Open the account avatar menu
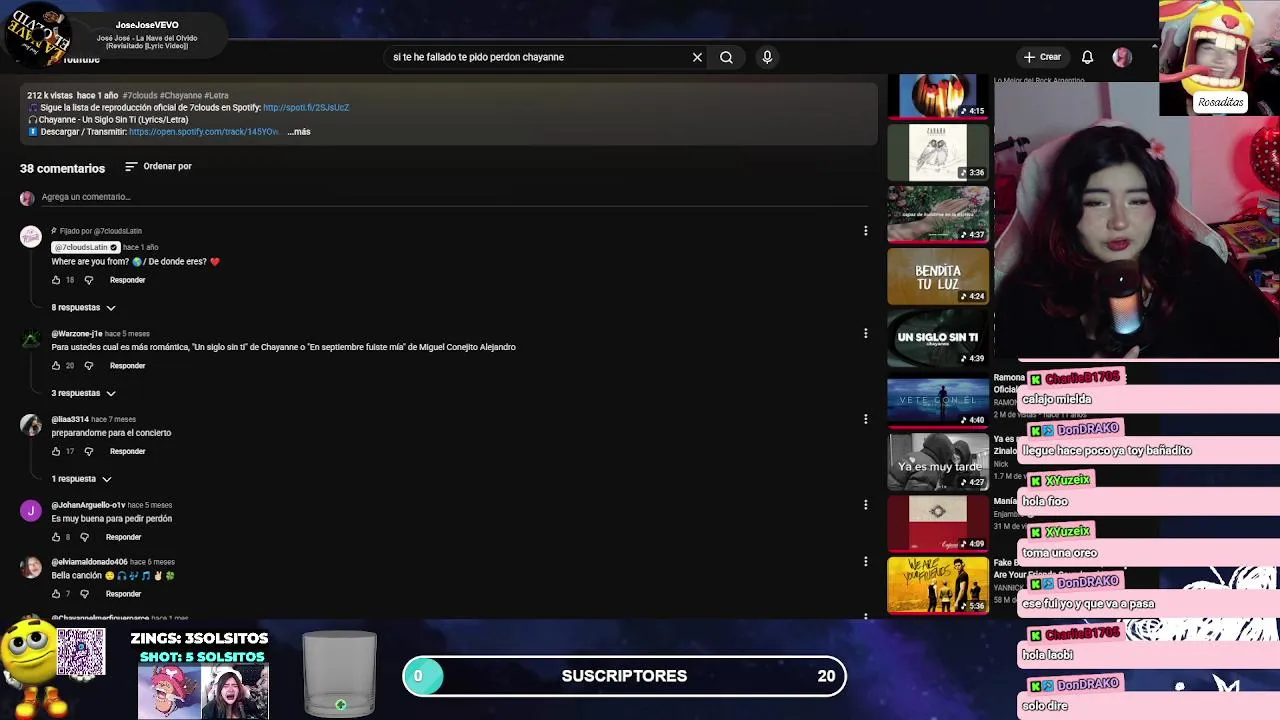The height and width of the screenshot is (720, 1280). pos(1122,57)
